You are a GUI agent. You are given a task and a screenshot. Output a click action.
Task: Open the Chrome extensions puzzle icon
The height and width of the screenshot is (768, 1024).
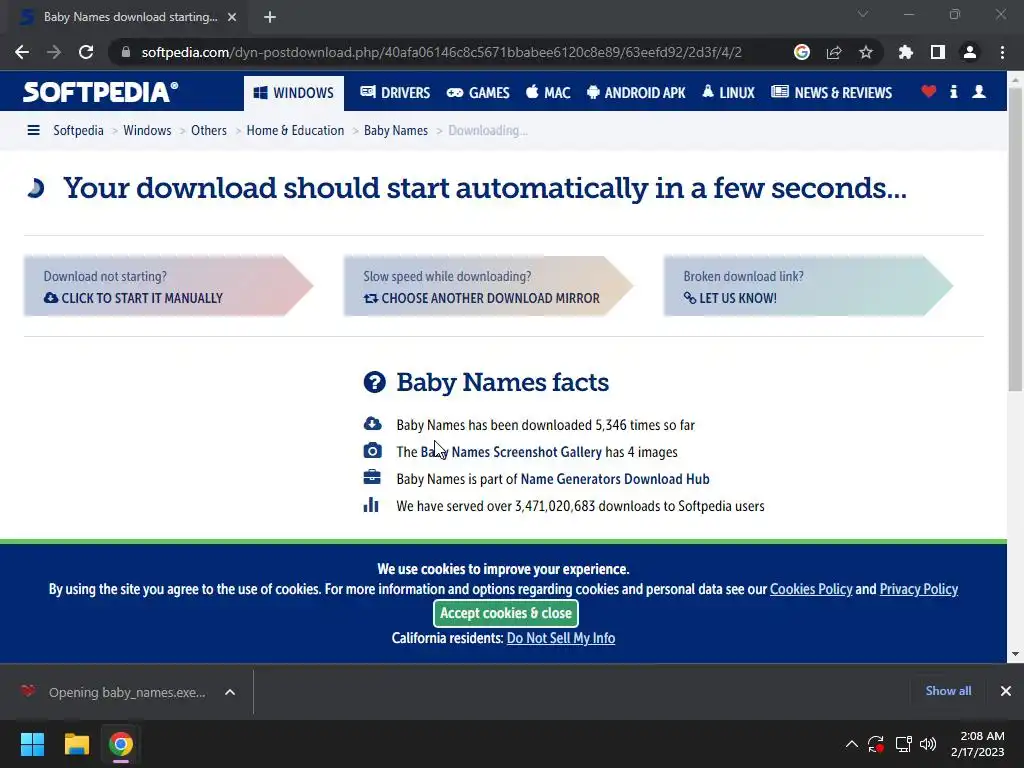[905, 52]
